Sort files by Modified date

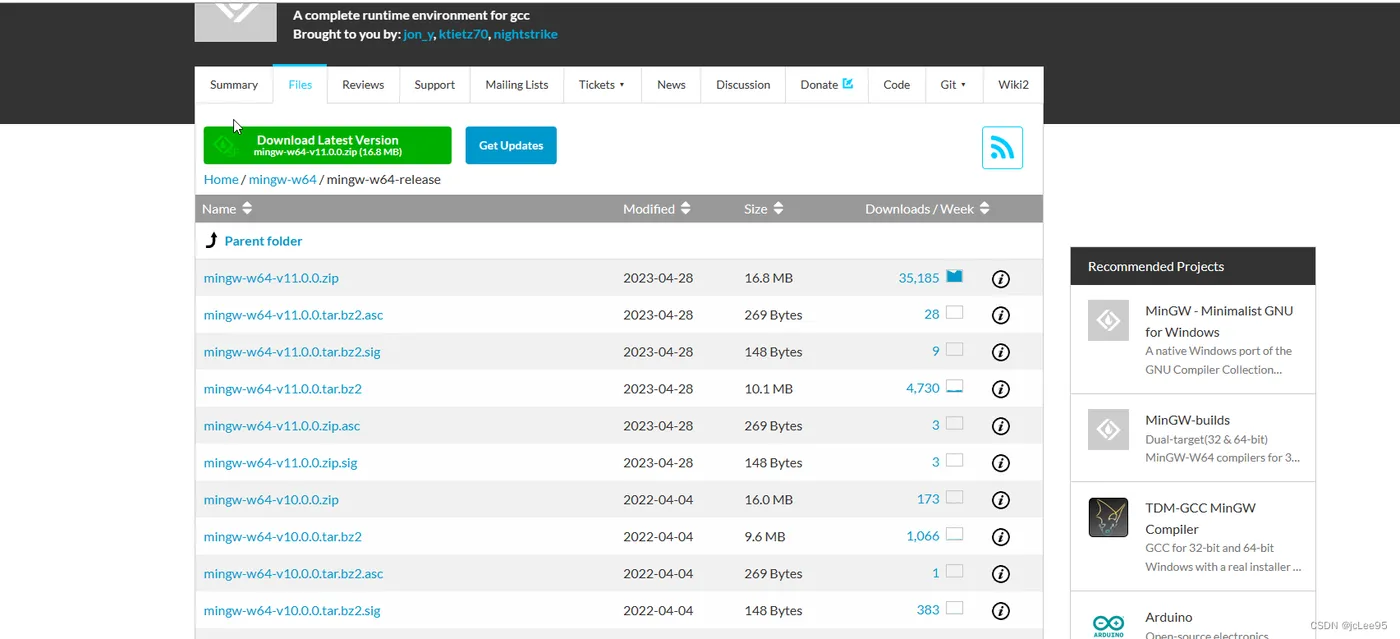click(x=657, y=209)
